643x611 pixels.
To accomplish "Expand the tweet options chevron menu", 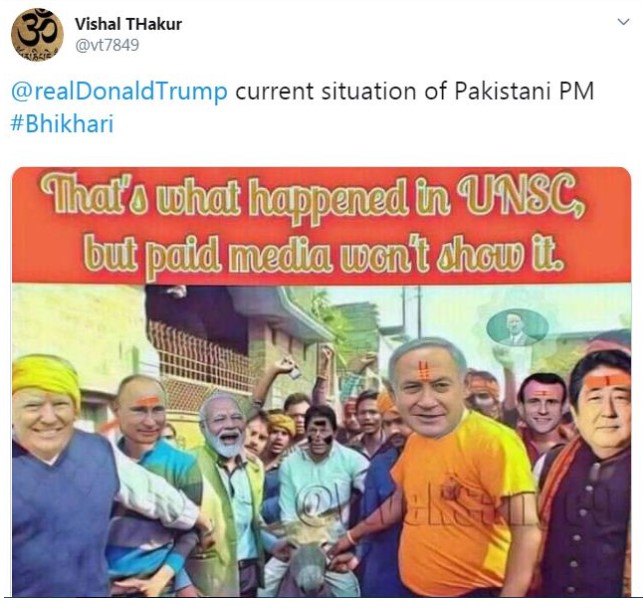I will pos(623,22).
